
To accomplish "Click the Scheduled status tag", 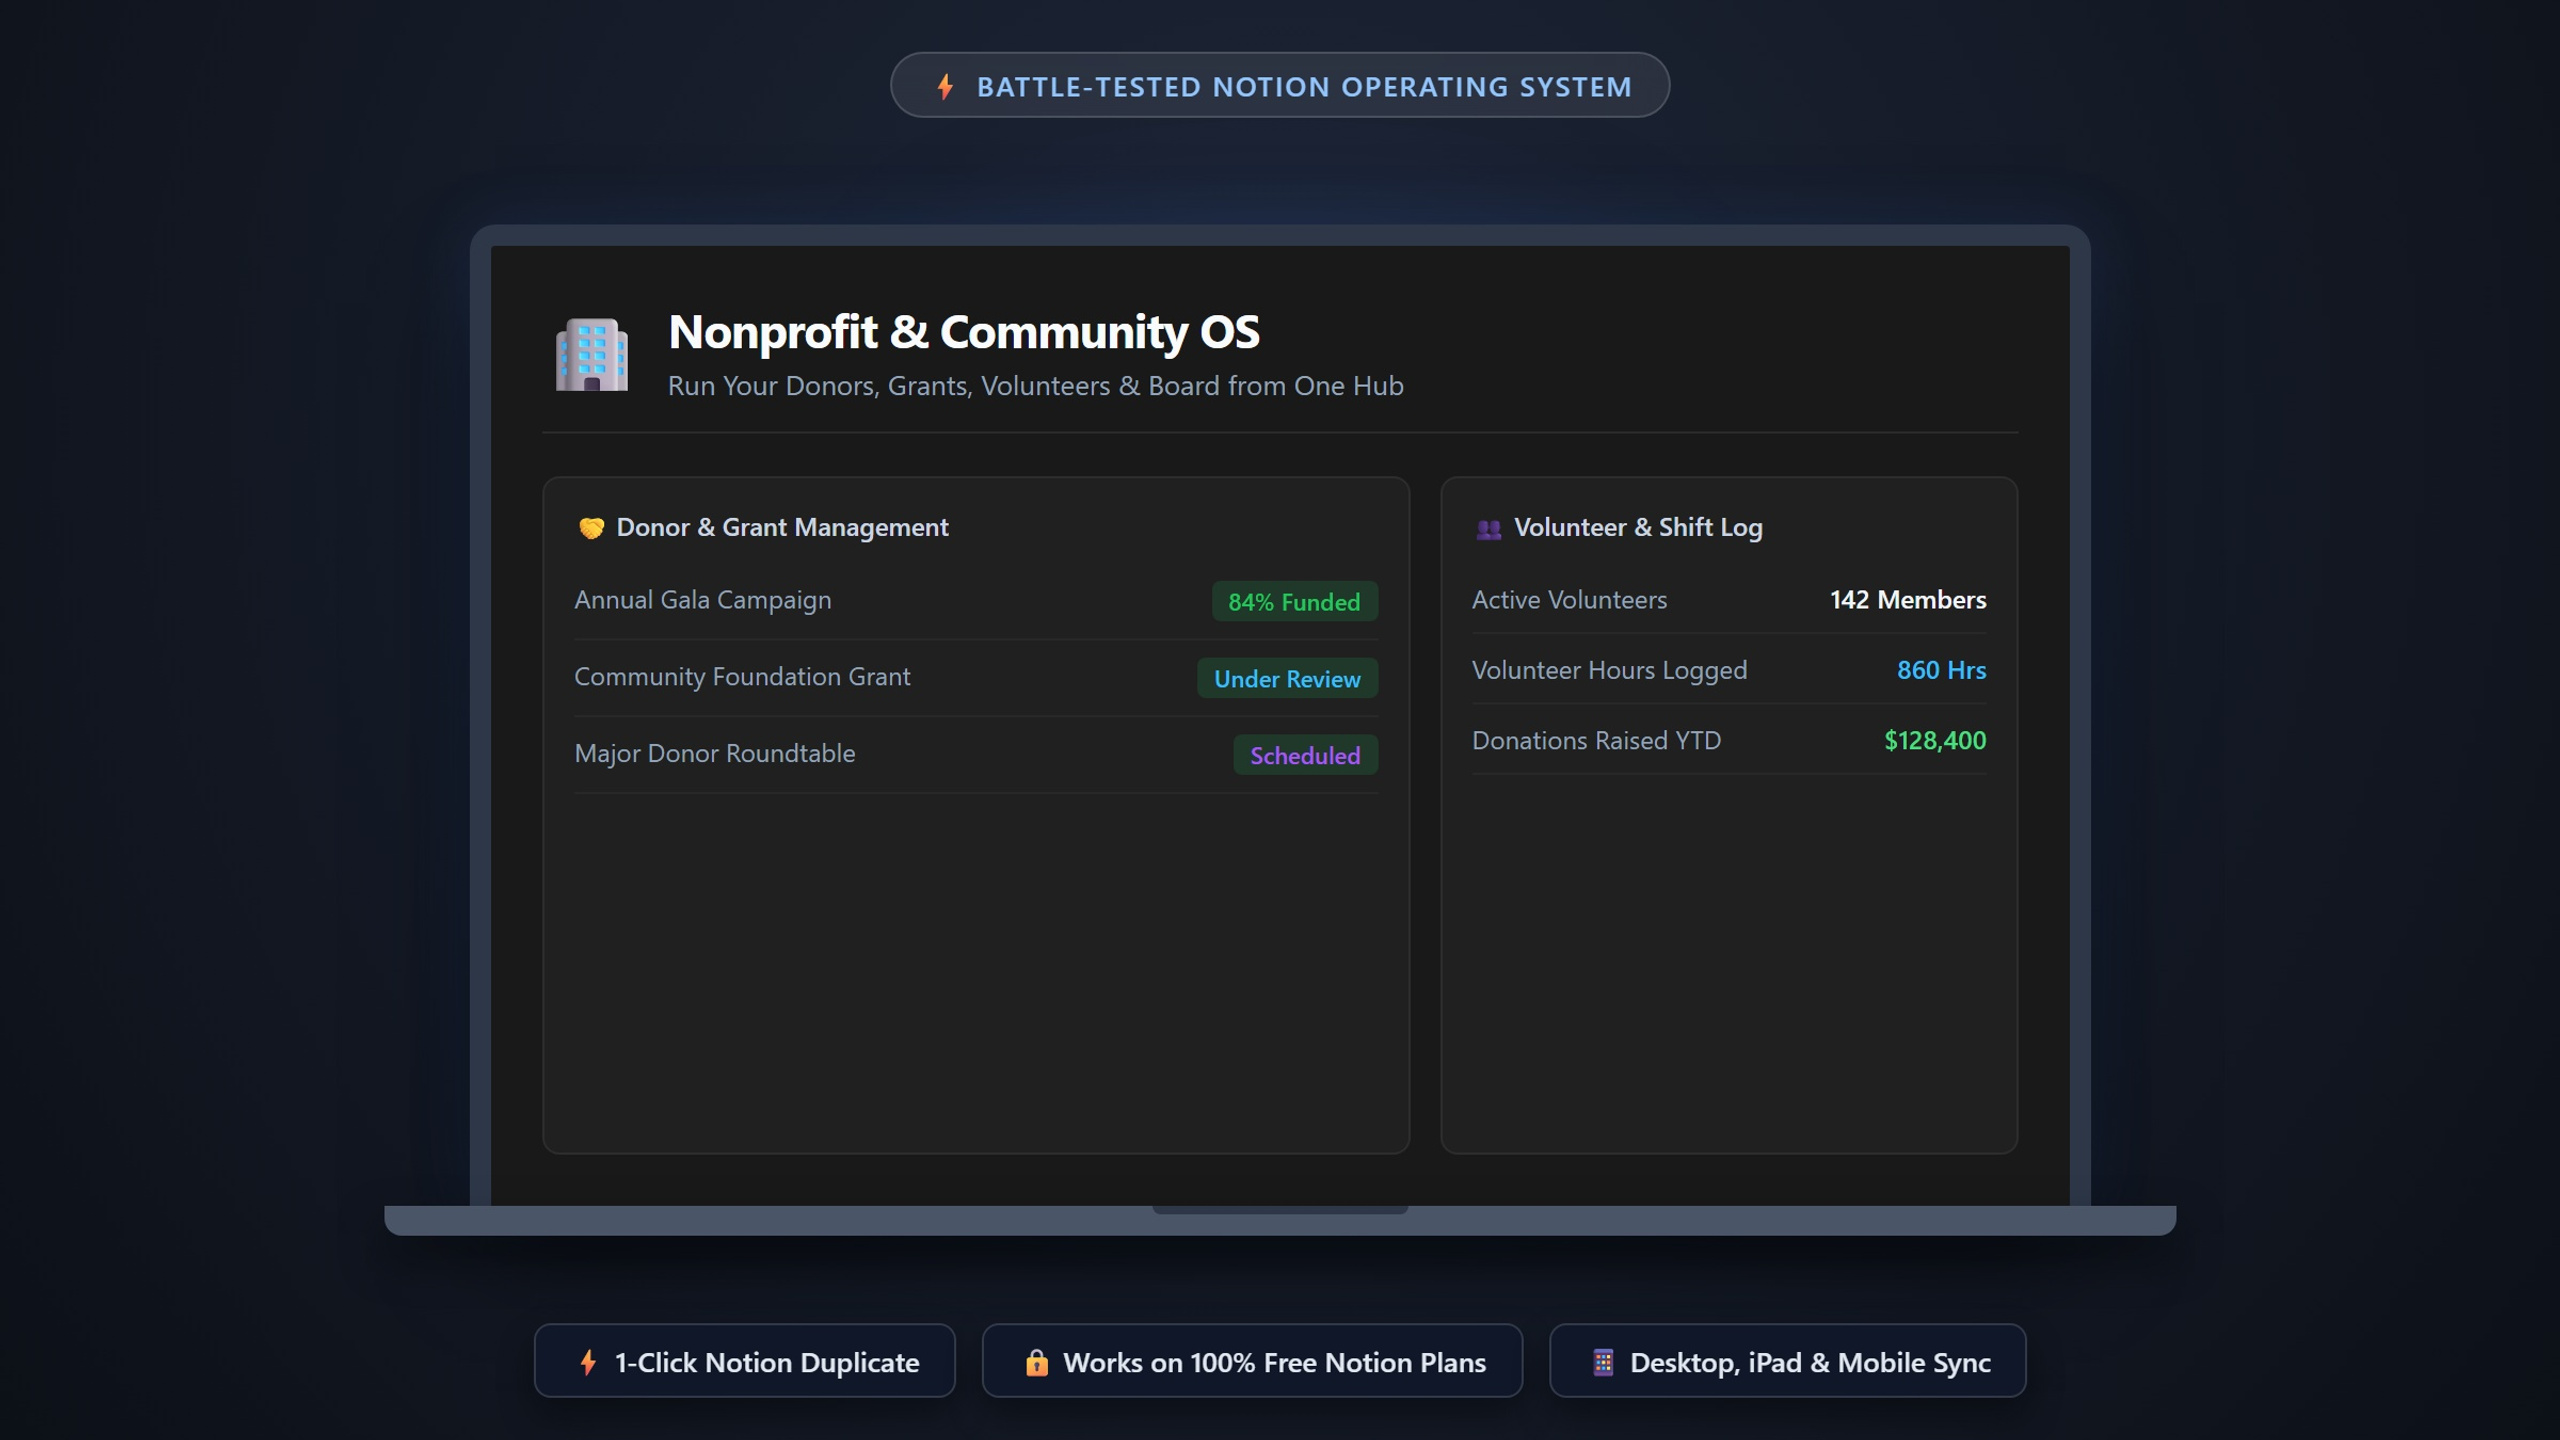I will (x=1306, y=756).
